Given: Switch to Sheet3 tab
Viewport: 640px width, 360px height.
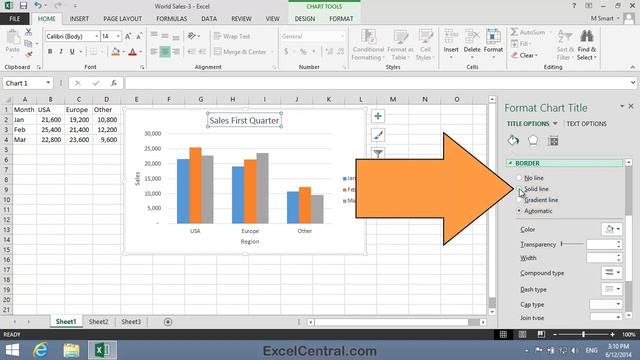Looking at the screenshot, I should coord(131,322).
